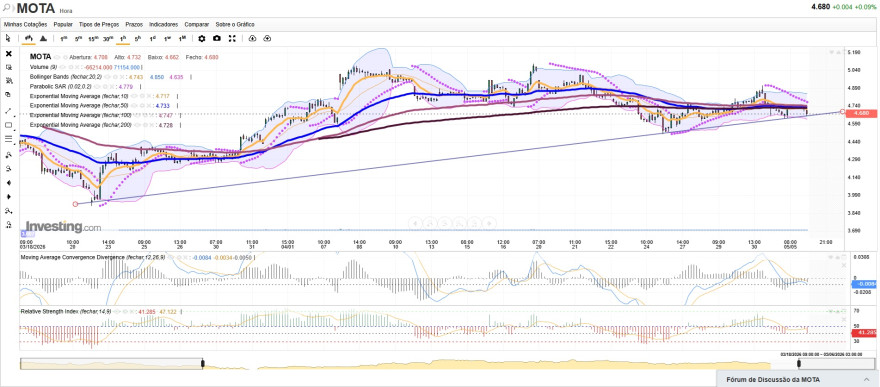Click the search icon beside MOTA

[x=7, y=8]
